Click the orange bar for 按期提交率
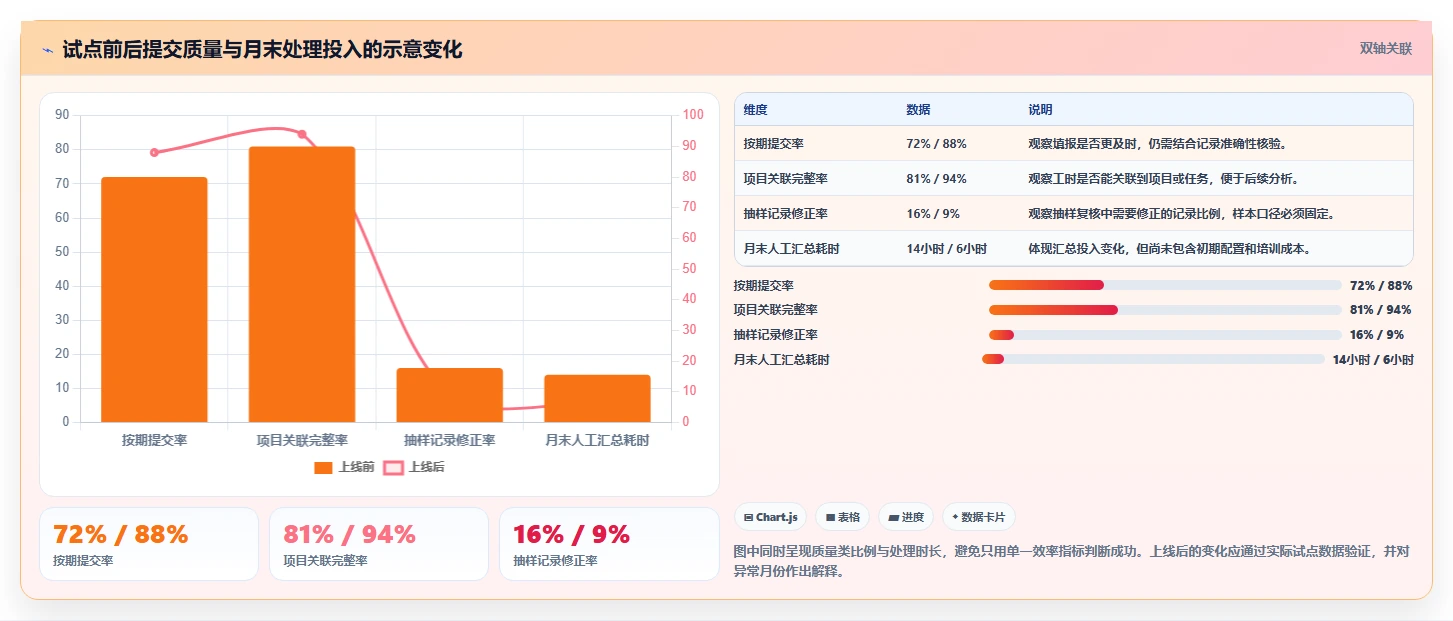This screenshot has width=1453, height=621. click(154, 300)
